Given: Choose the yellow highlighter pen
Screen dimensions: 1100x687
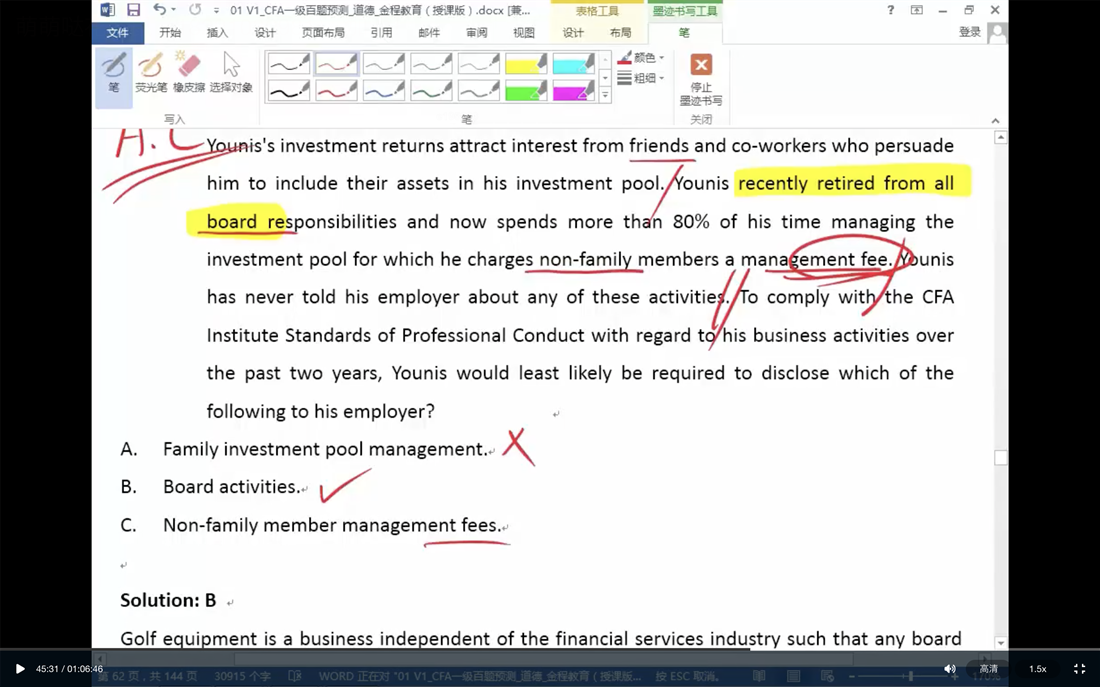Looking at the screenshot, I should pyautogui.click(x=526, y=64).
